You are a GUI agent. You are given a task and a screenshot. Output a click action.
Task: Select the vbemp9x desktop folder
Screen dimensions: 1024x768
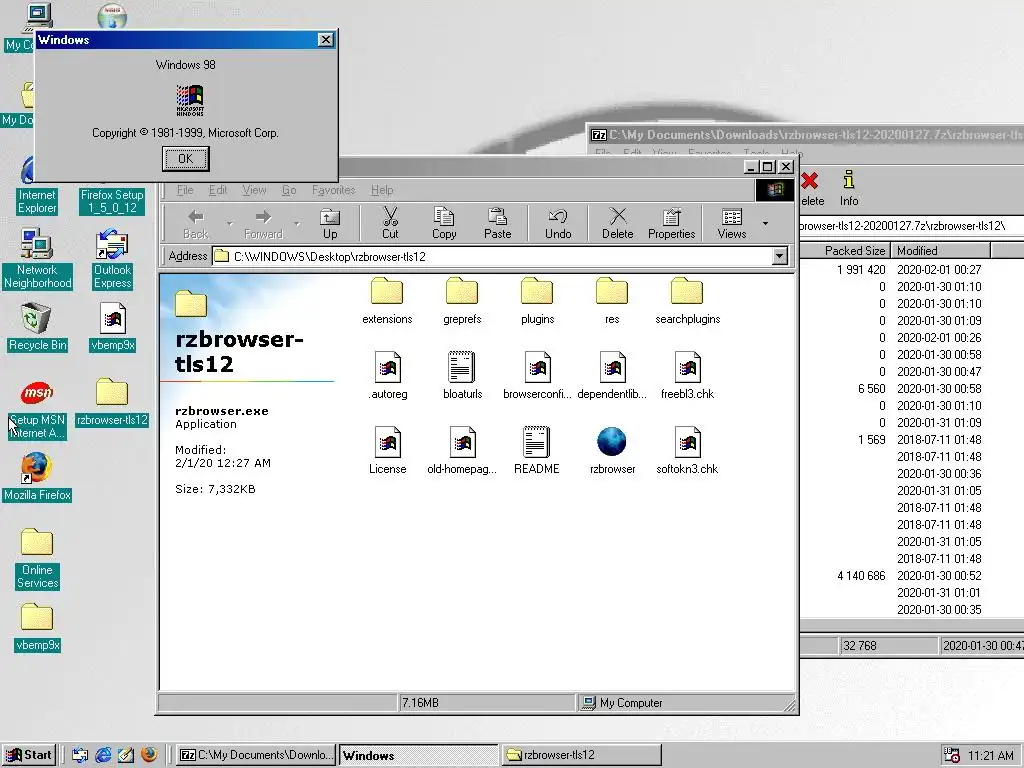(x=37, y=628)
